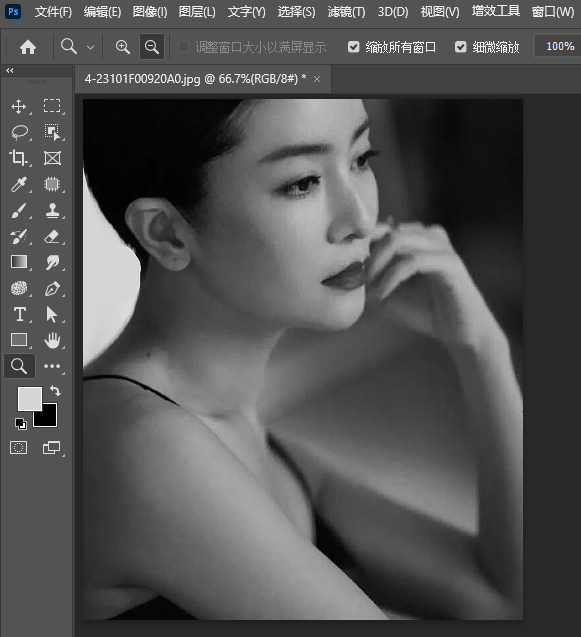Uncheck 细微缩放 checkbox
Image resolution: width=581 pixels, height=637 pixels.
460,47
